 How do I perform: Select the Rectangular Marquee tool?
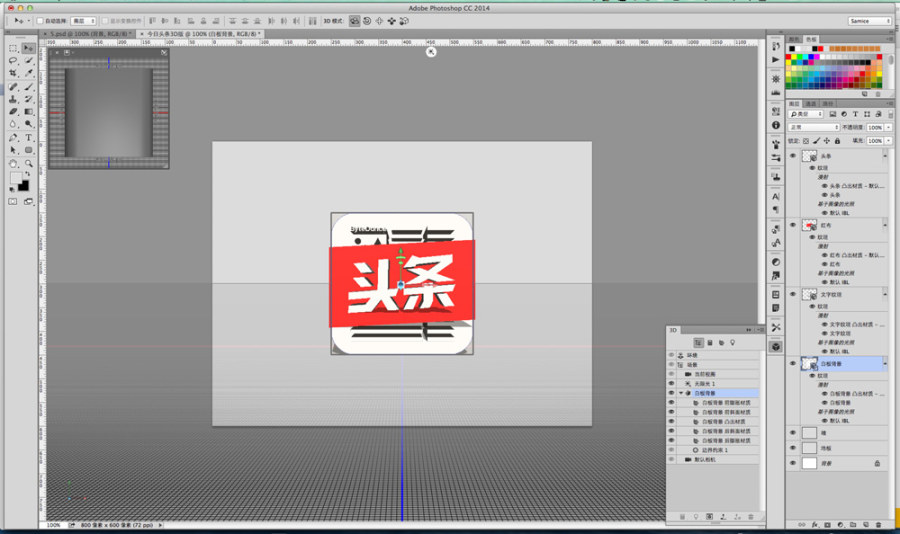click(x=13, y=48)
